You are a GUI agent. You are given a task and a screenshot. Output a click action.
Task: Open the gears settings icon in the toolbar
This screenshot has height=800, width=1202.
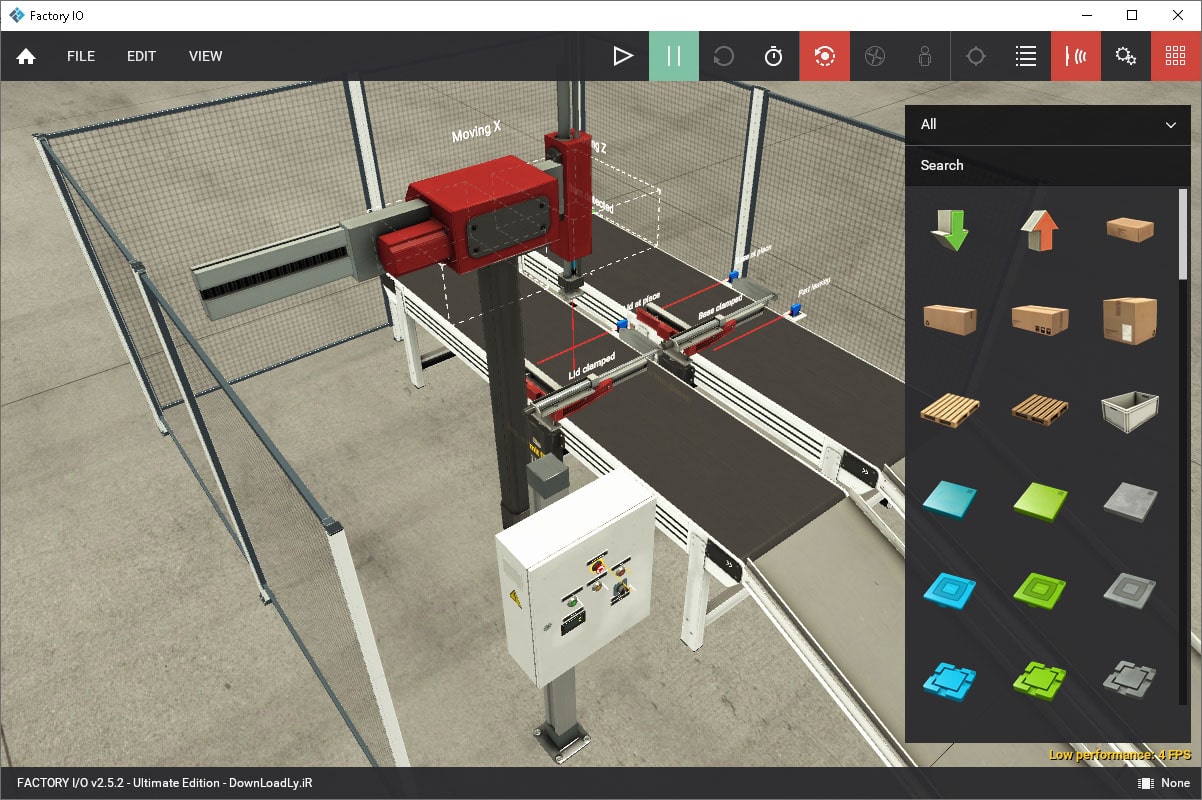1126,56
